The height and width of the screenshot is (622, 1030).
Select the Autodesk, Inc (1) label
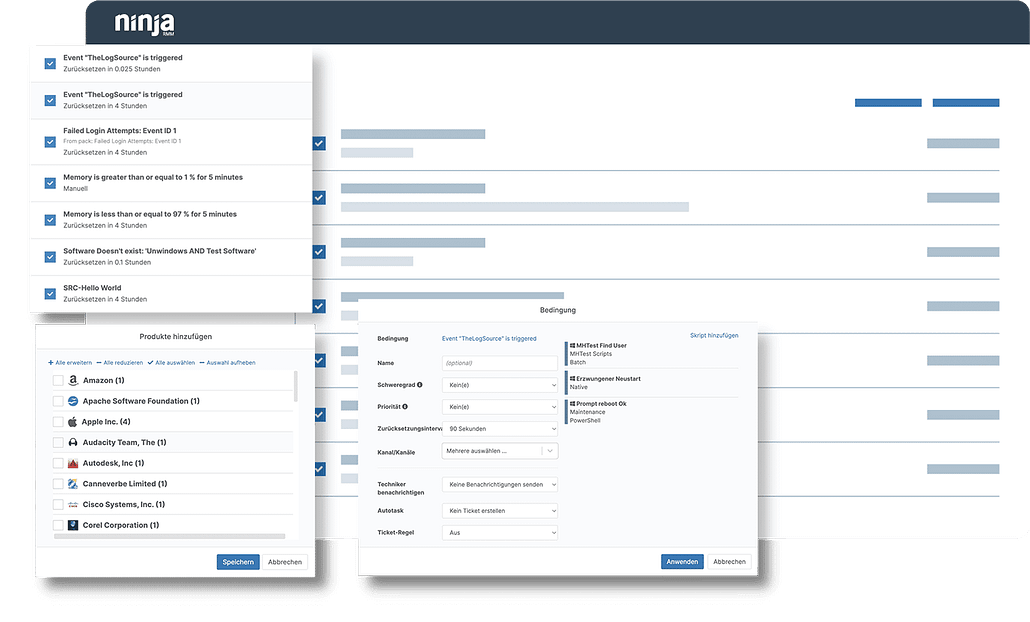(114, 463)
